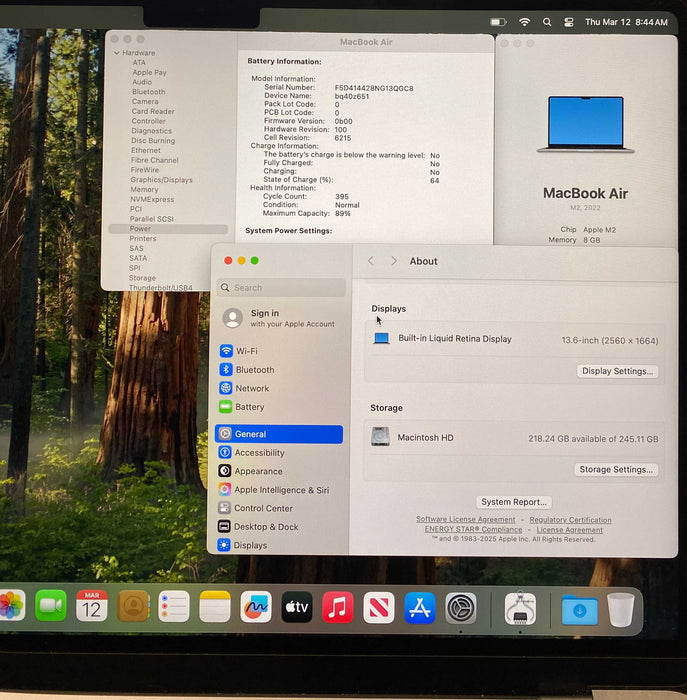
Task: Click System Settings icon in the Dock
Action: tap(461, 608)
